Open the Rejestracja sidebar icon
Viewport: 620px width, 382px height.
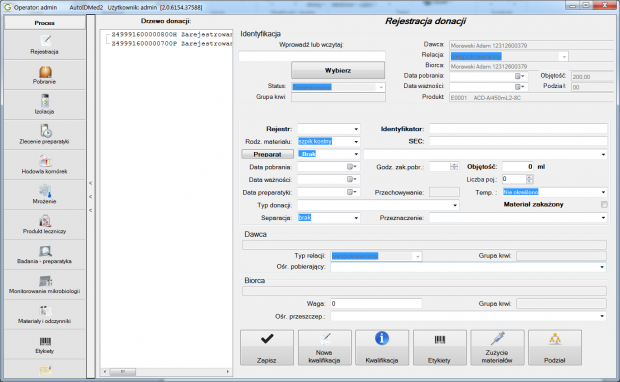point(45,45)
